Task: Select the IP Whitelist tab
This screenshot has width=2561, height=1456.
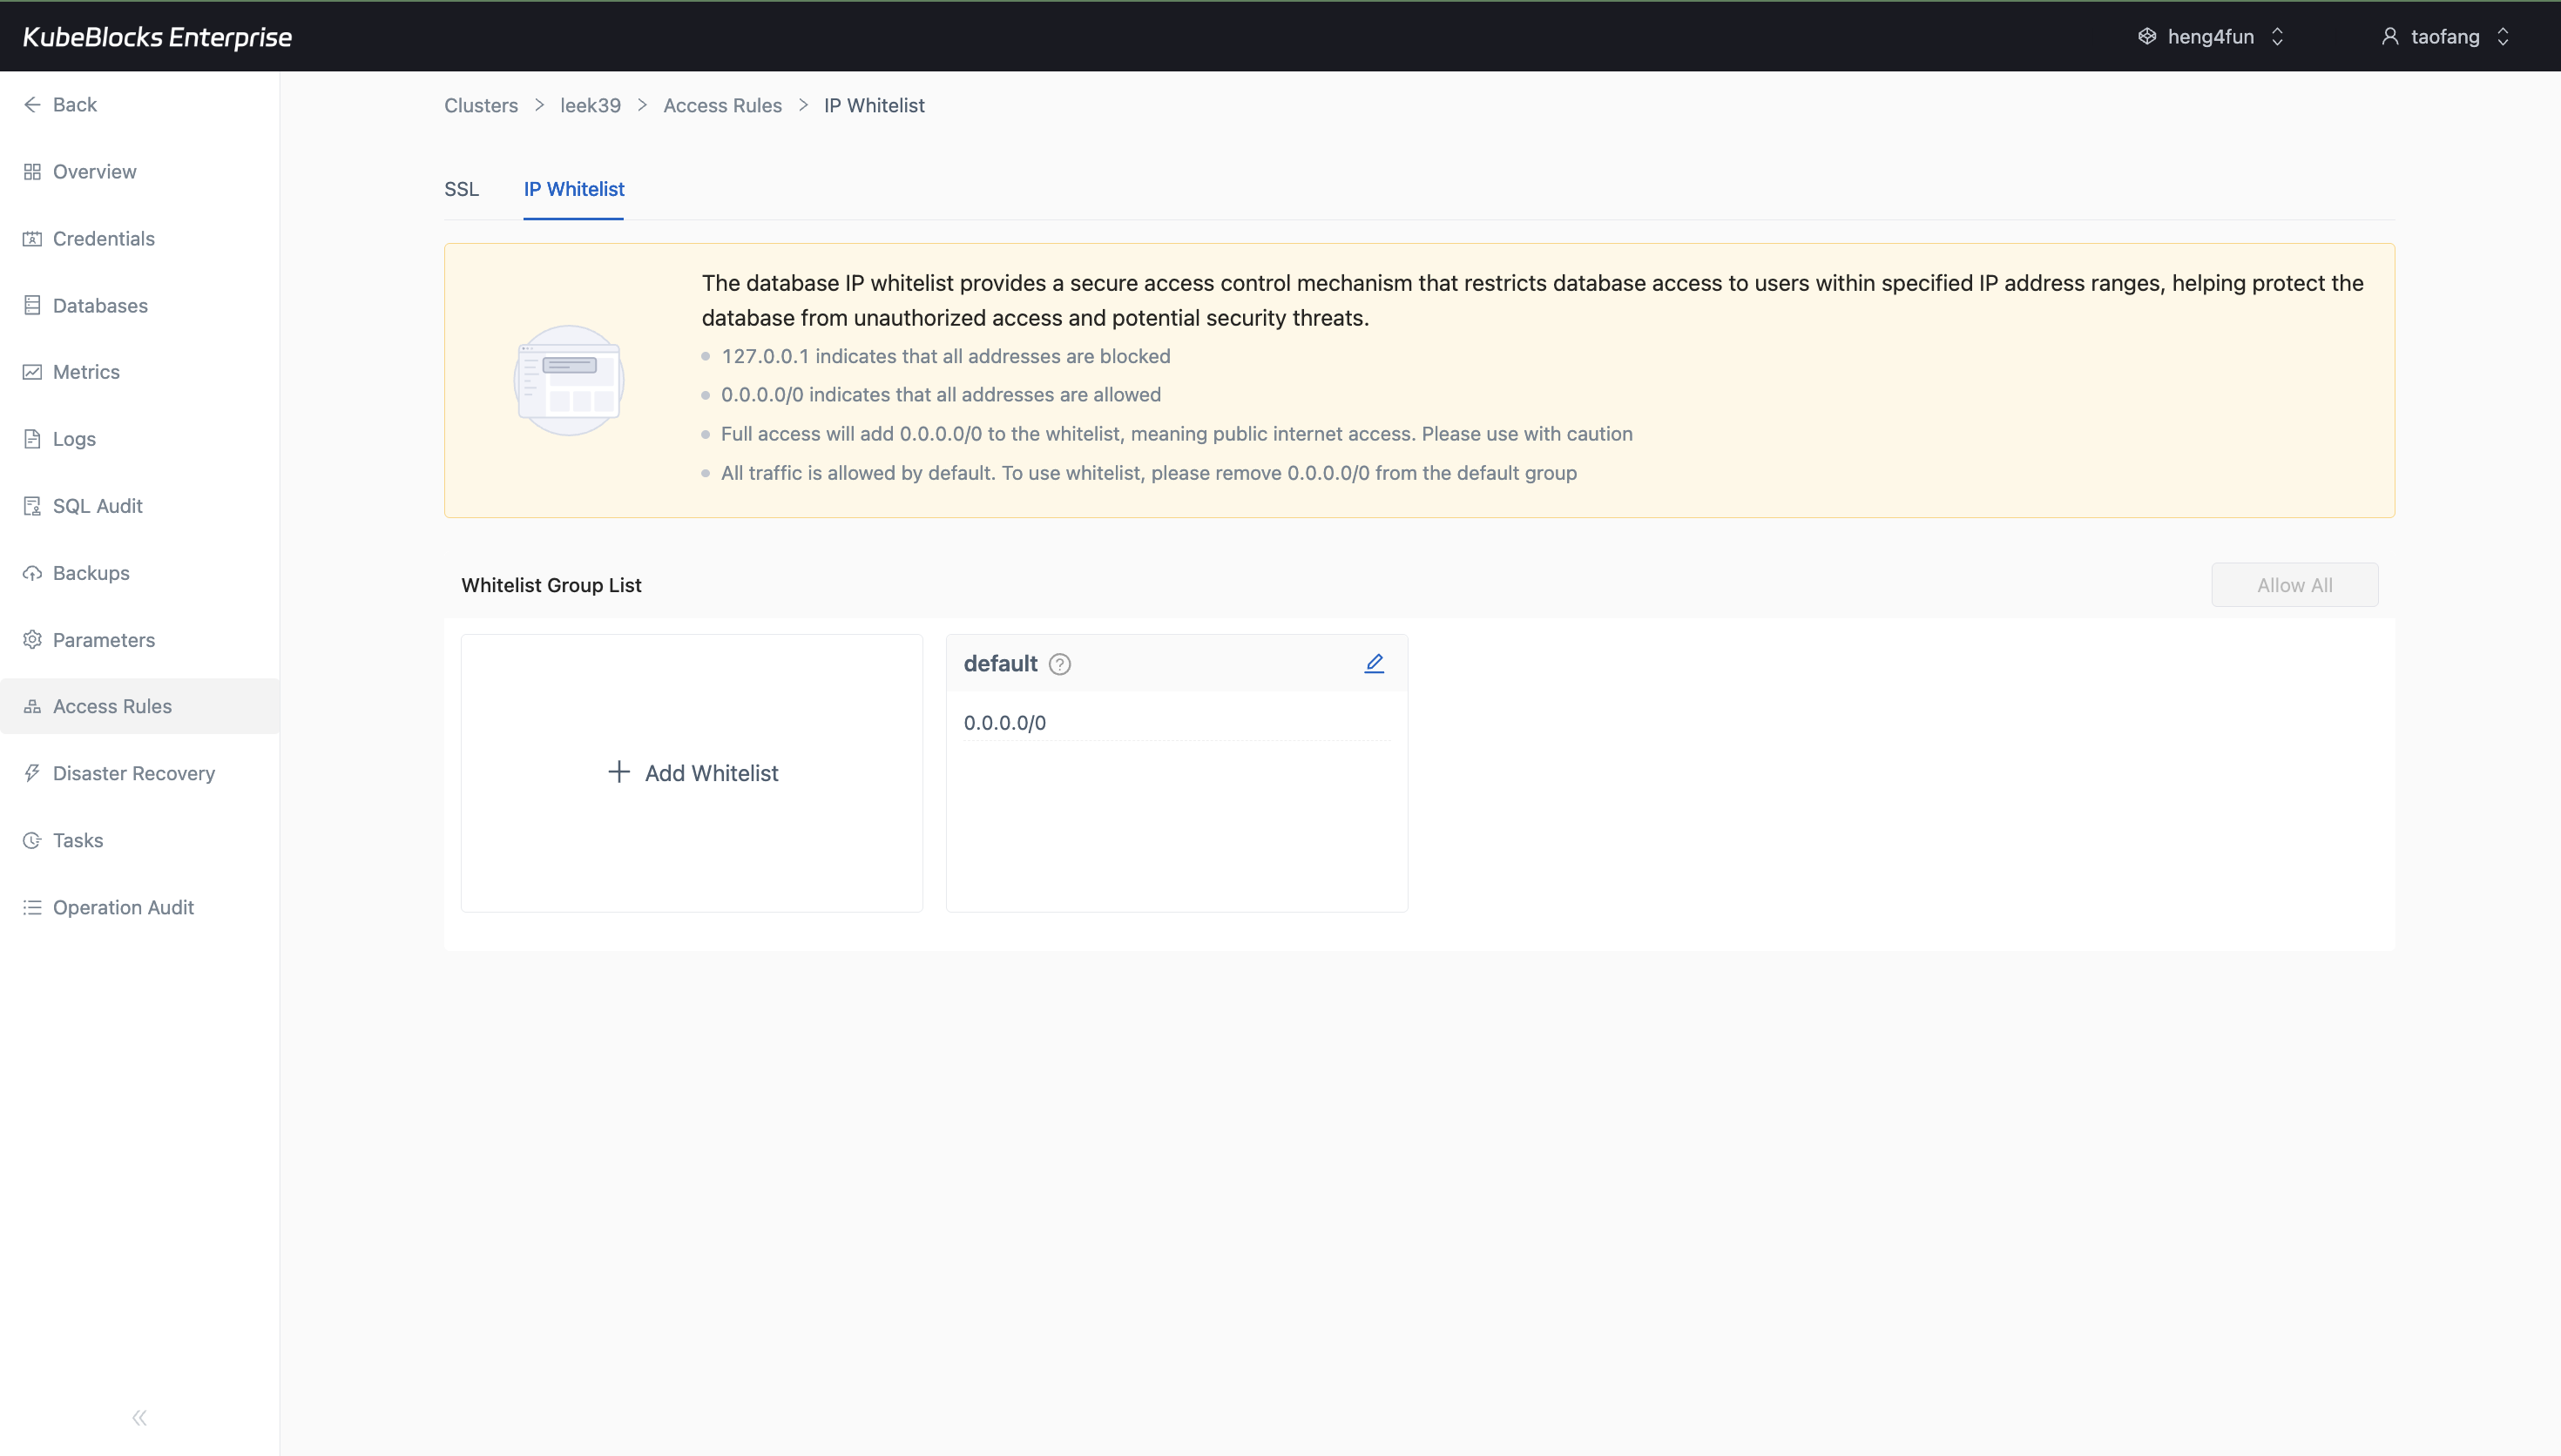Action: click(573, 189)
